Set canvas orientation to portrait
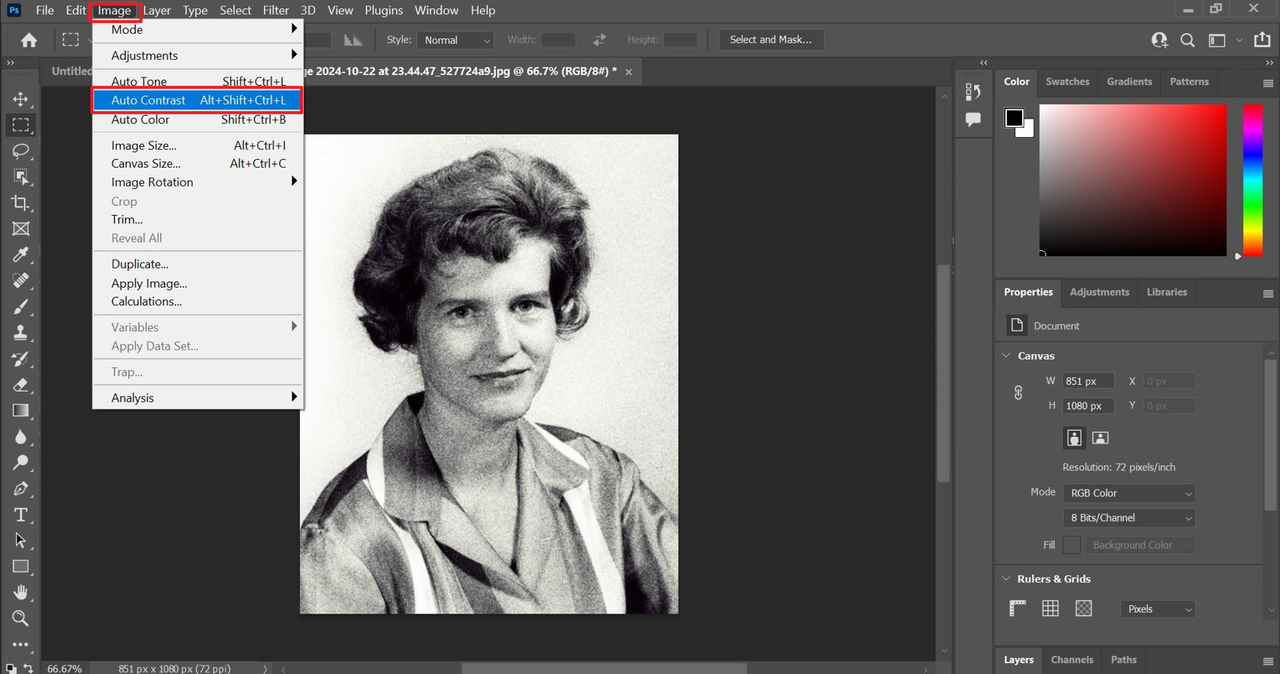Image resolution: width=1280 pixels, height=674 pixels. click(x=1074, y=438)
